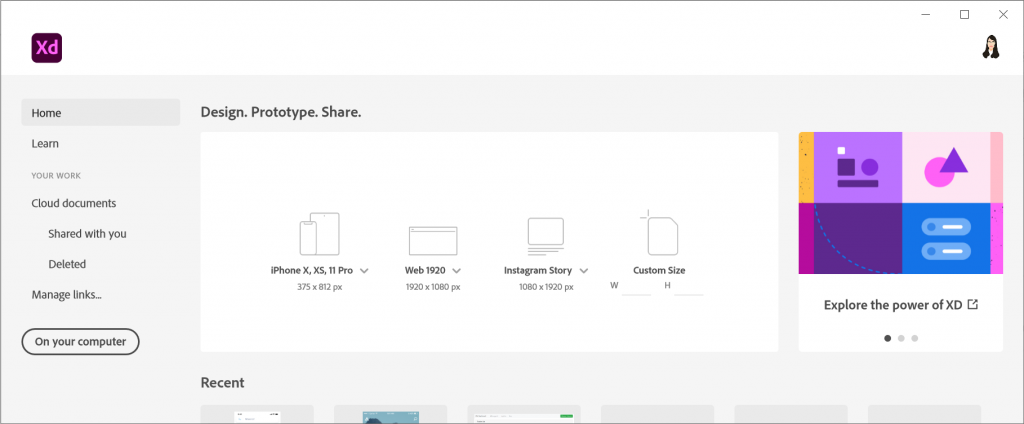Screen dimensions: 1024x424
Task: Open the user profile avatar
Action: point(991,47)
